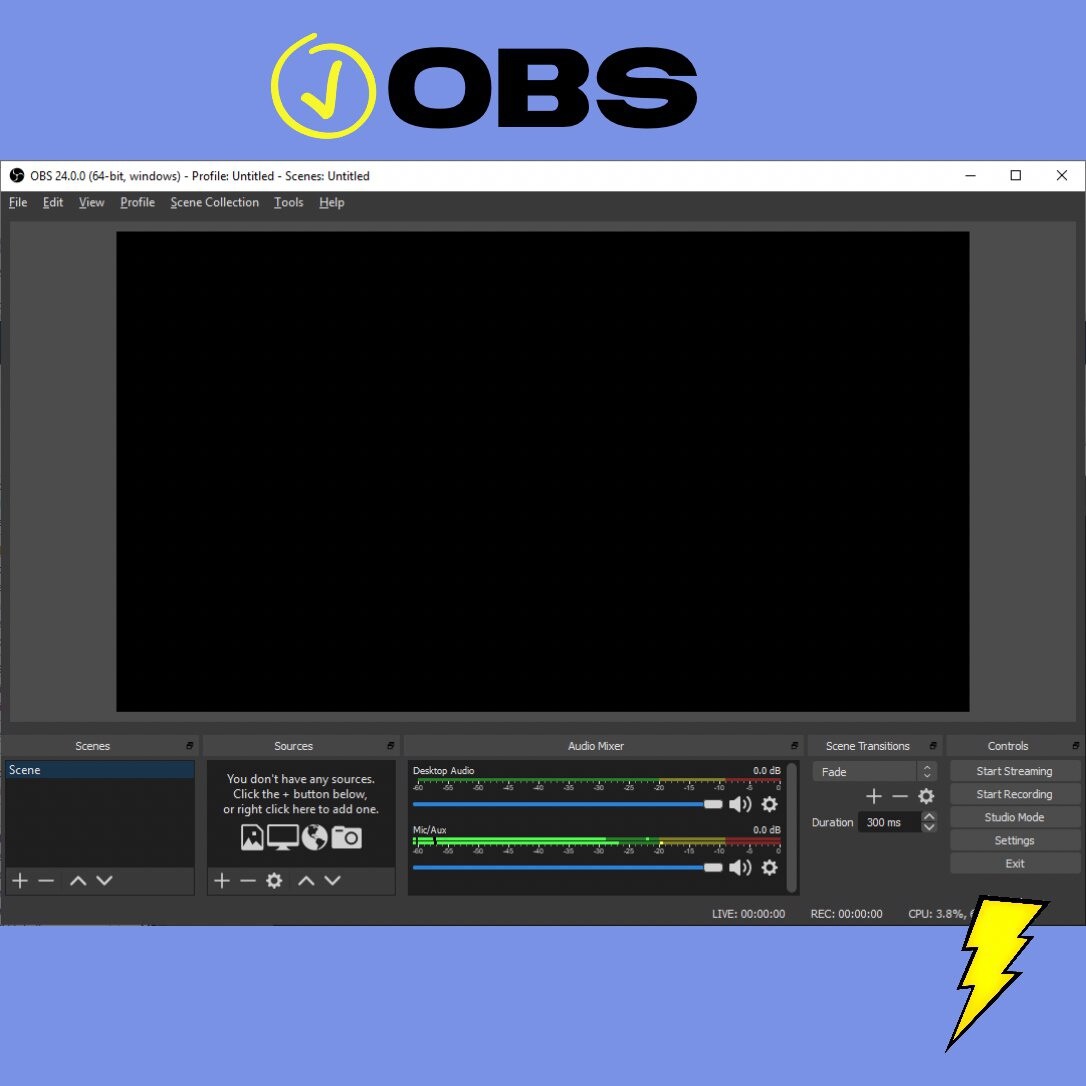Click the Duration field showing 300 ms

891,822
